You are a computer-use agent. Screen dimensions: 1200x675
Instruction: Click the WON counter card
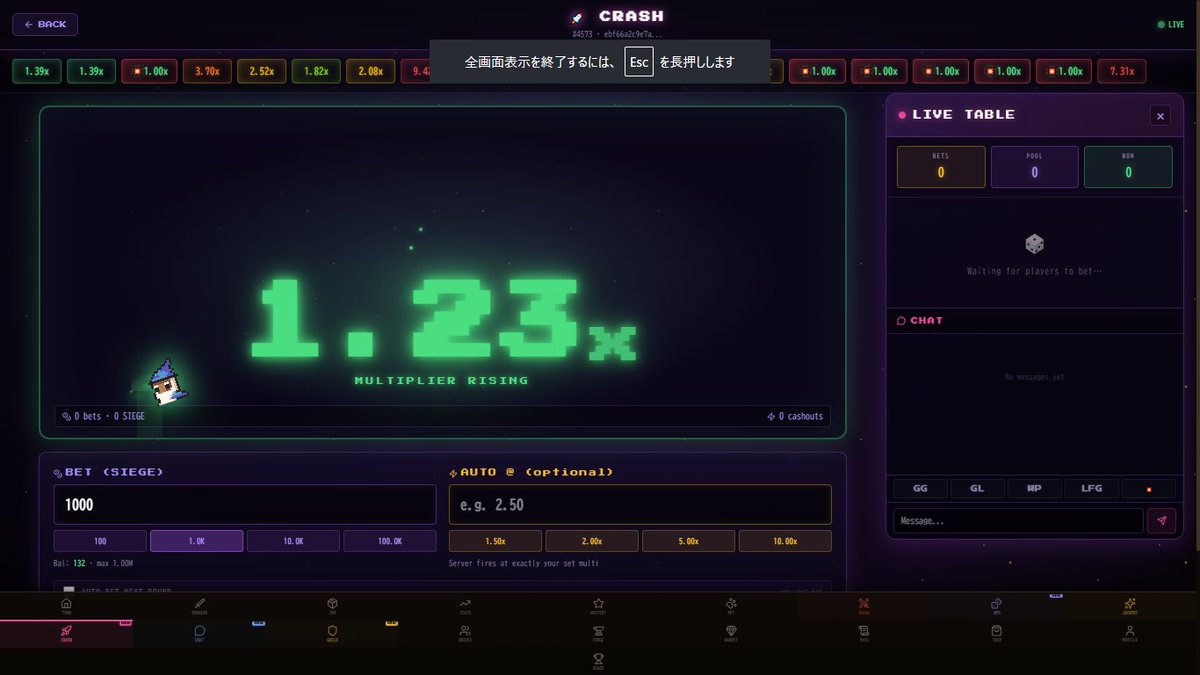pos(1128,167)
